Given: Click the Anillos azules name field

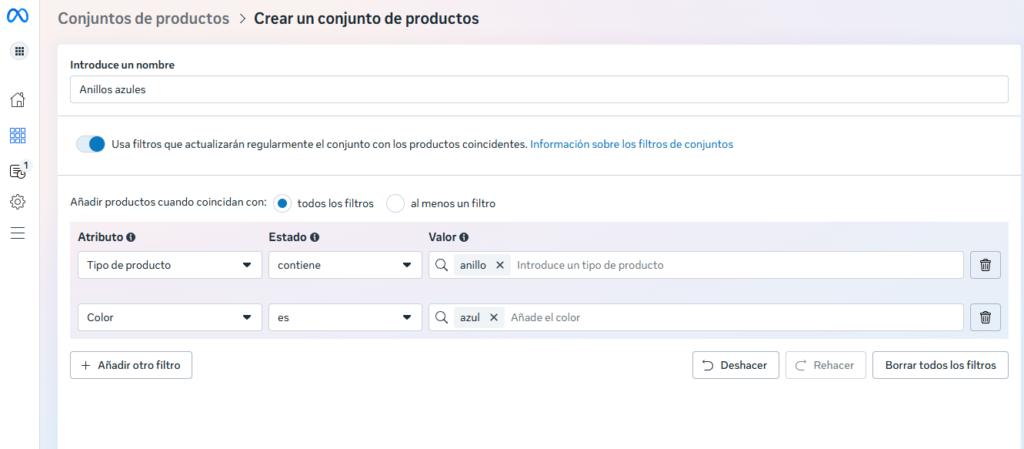Looking at the screenshot, I should 539,89.
